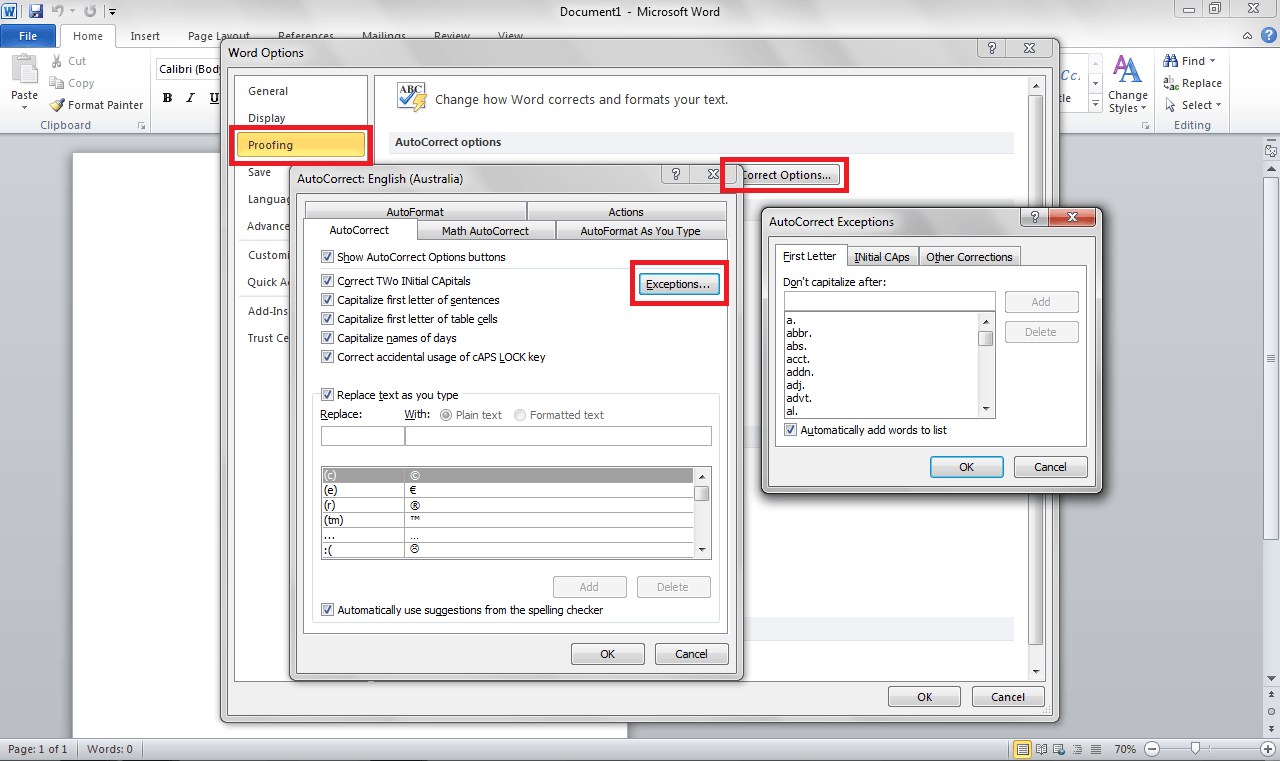This screenshot has width=1280, height=761.
Task: Open the Other Corrections tab
Action: [969, 257]
